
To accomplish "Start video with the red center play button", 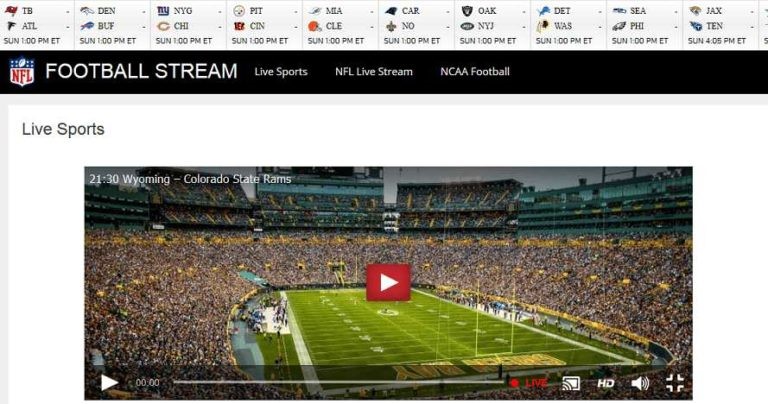I will [x=388, y=283].
